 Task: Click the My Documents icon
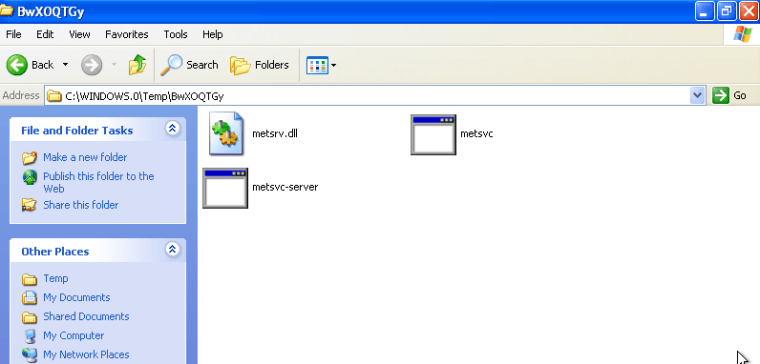(30, 297)
